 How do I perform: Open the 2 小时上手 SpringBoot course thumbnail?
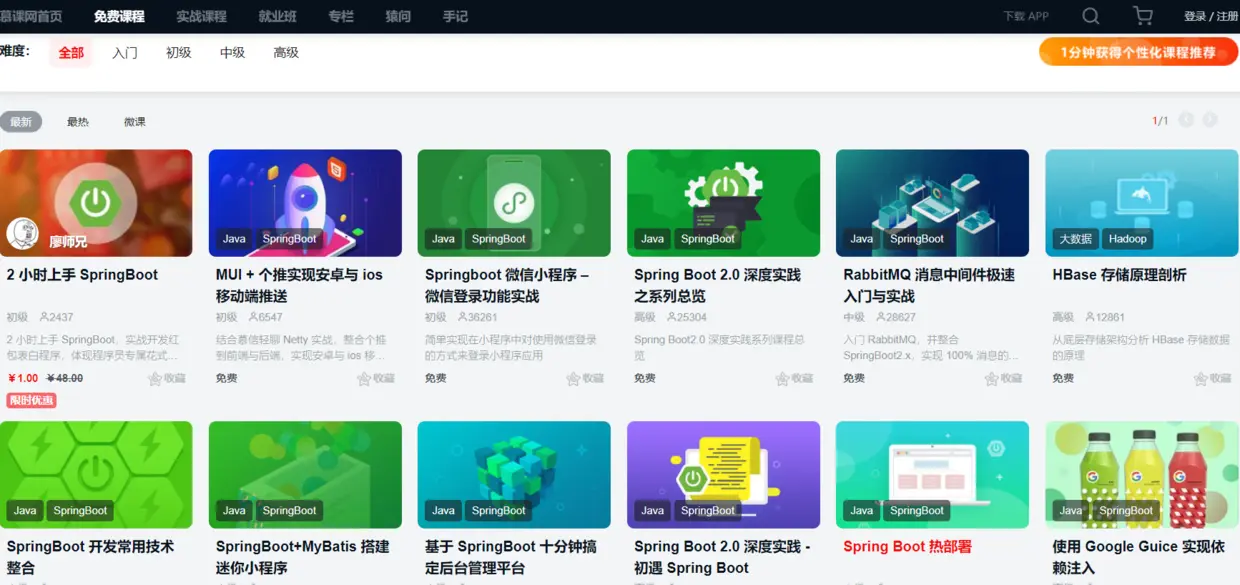[x=96, y=203]
